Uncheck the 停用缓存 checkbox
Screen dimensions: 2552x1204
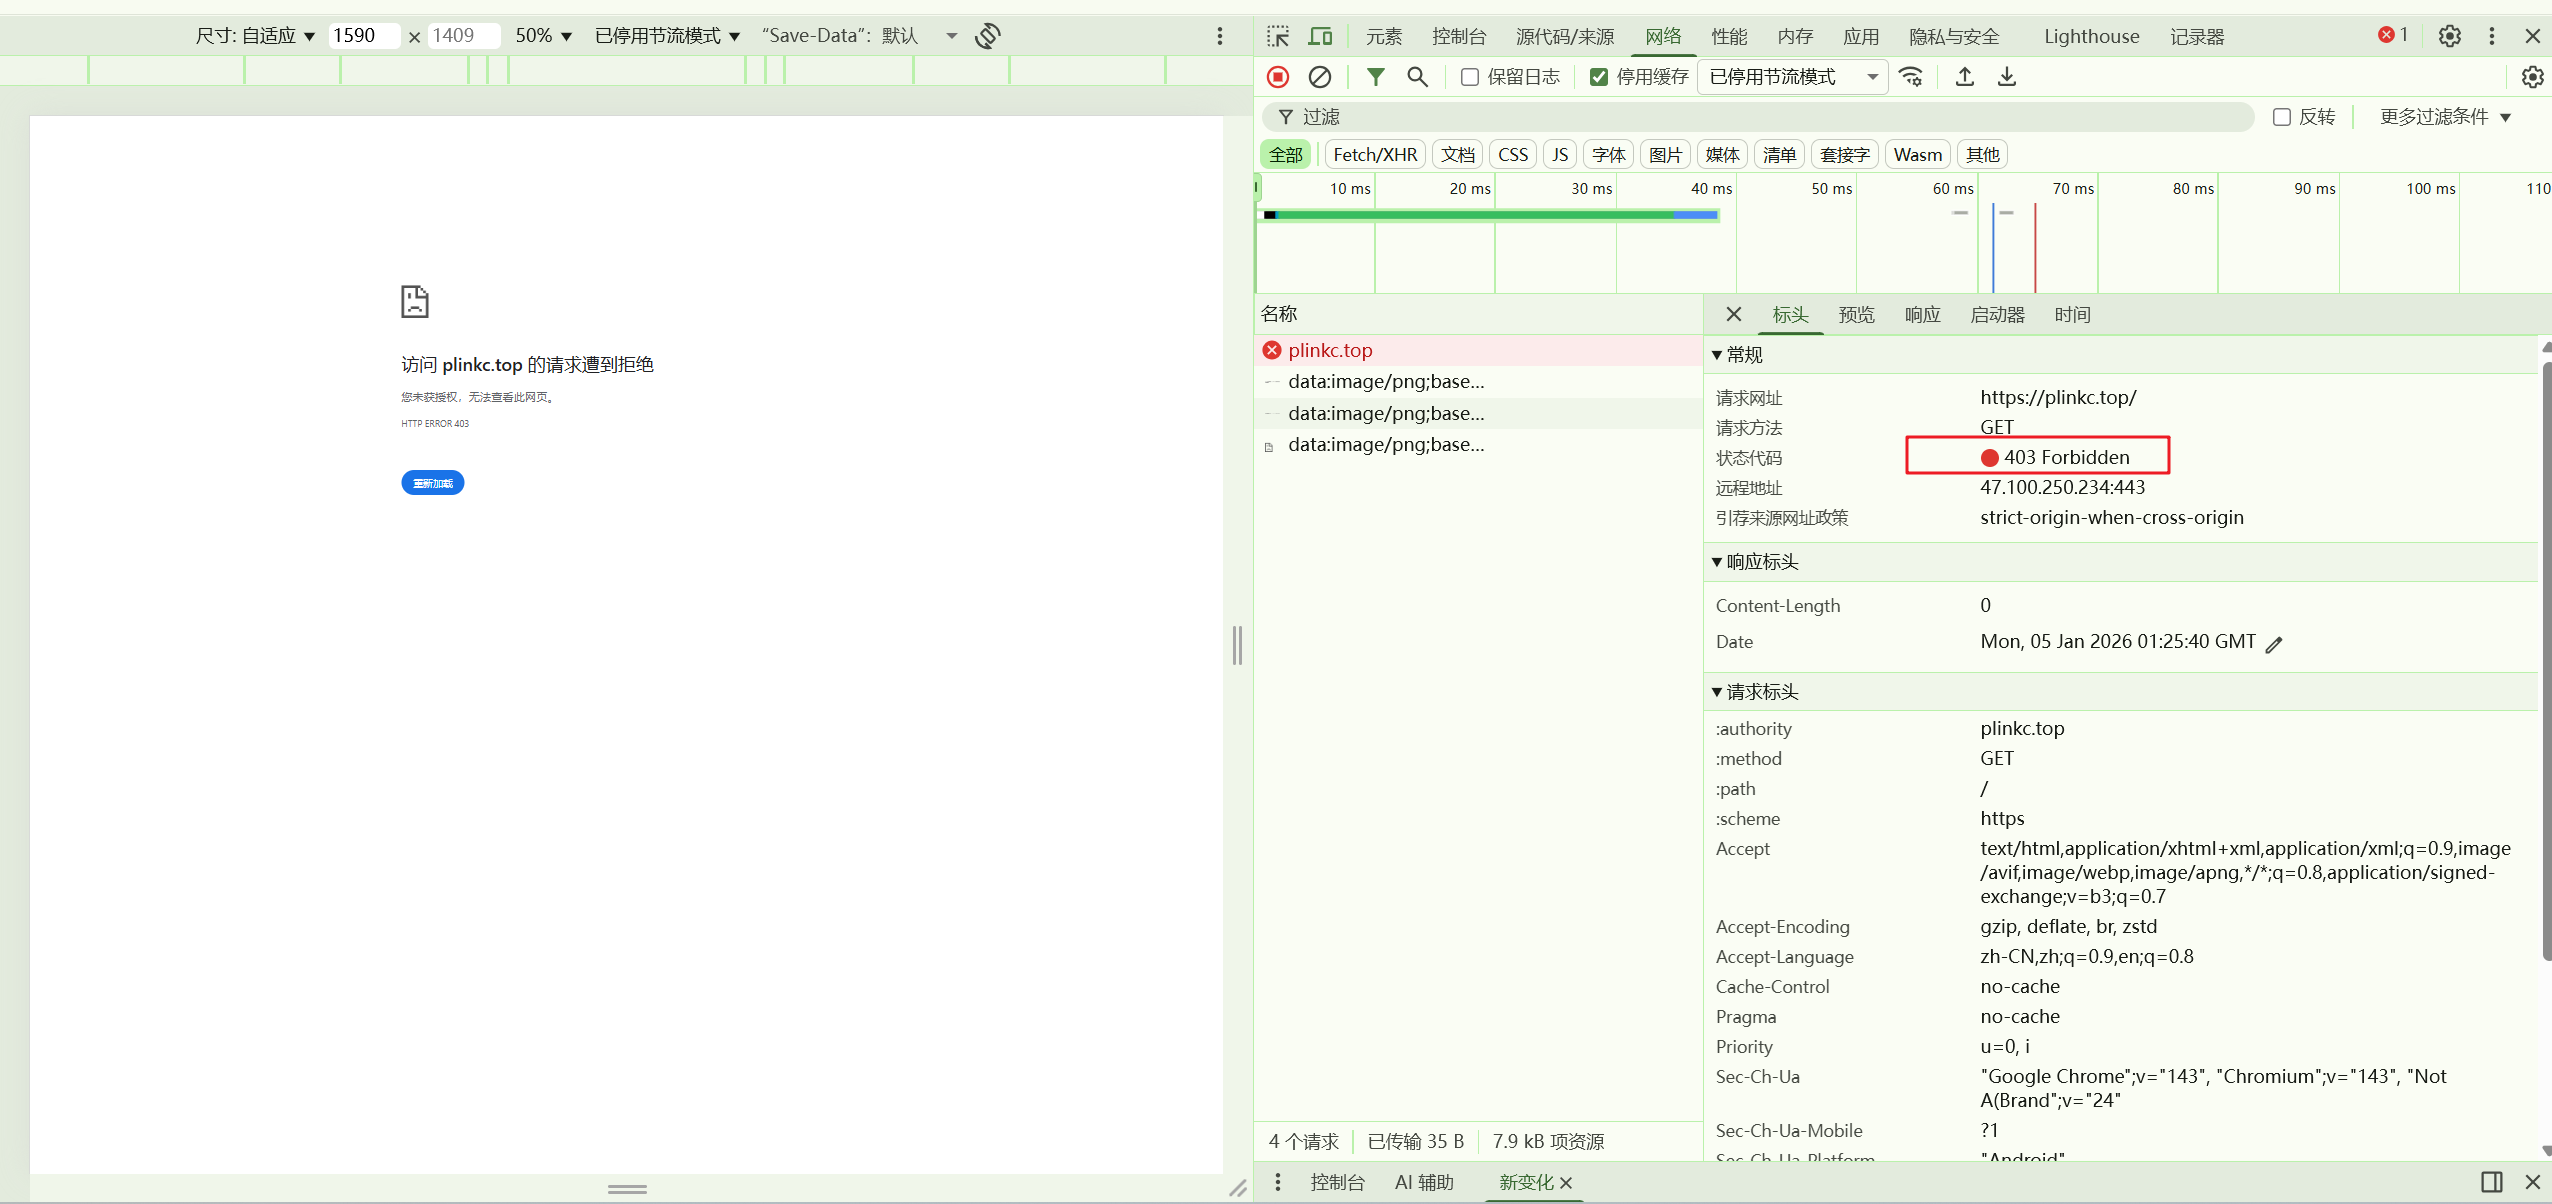click(1599, 77)
